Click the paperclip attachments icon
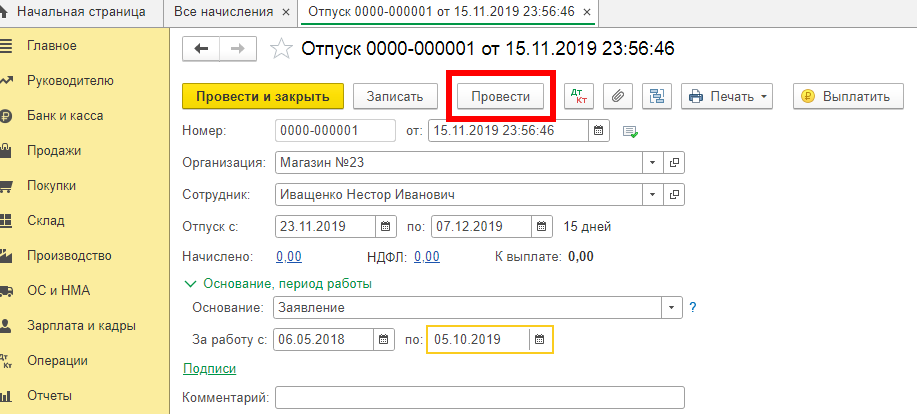Screen dimensions: 917x414 [618, 97]
